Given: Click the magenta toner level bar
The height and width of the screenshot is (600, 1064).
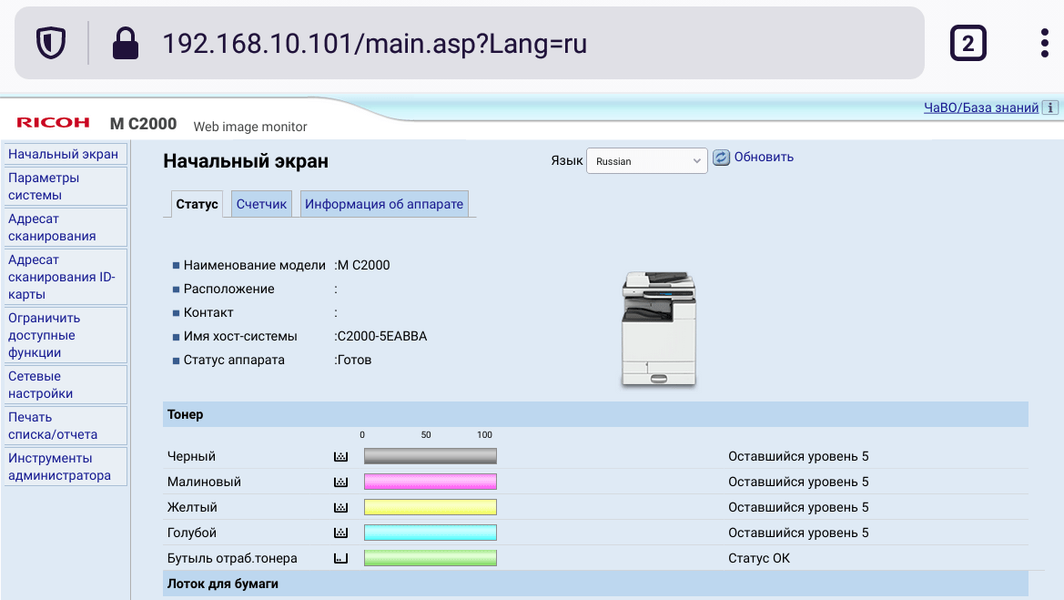Looking at the screenshot, I should coord(430,482).
